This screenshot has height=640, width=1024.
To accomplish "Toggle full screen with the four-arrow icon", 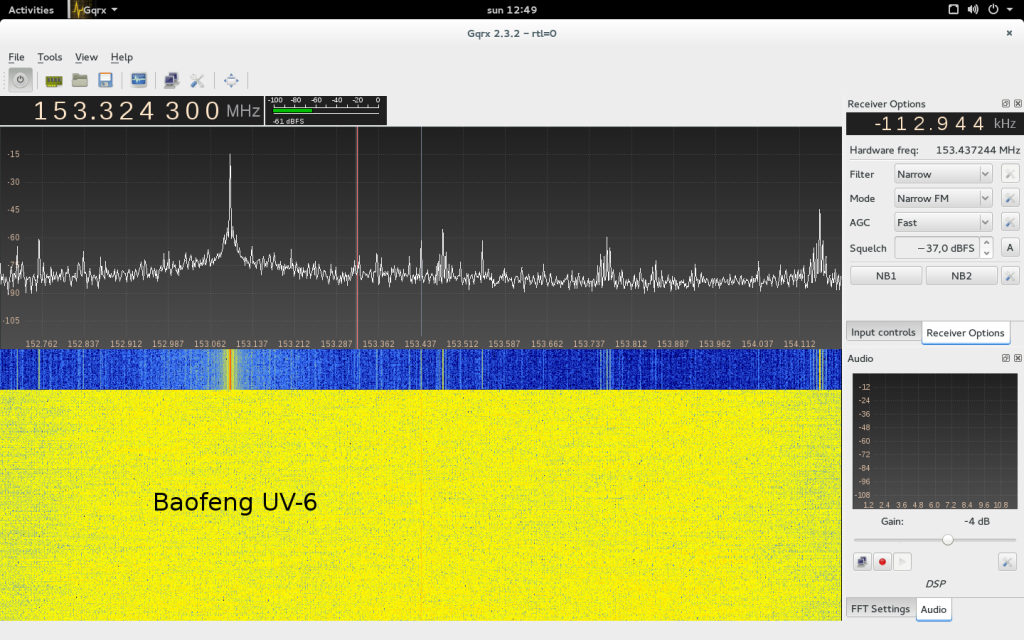I will 231,80.
